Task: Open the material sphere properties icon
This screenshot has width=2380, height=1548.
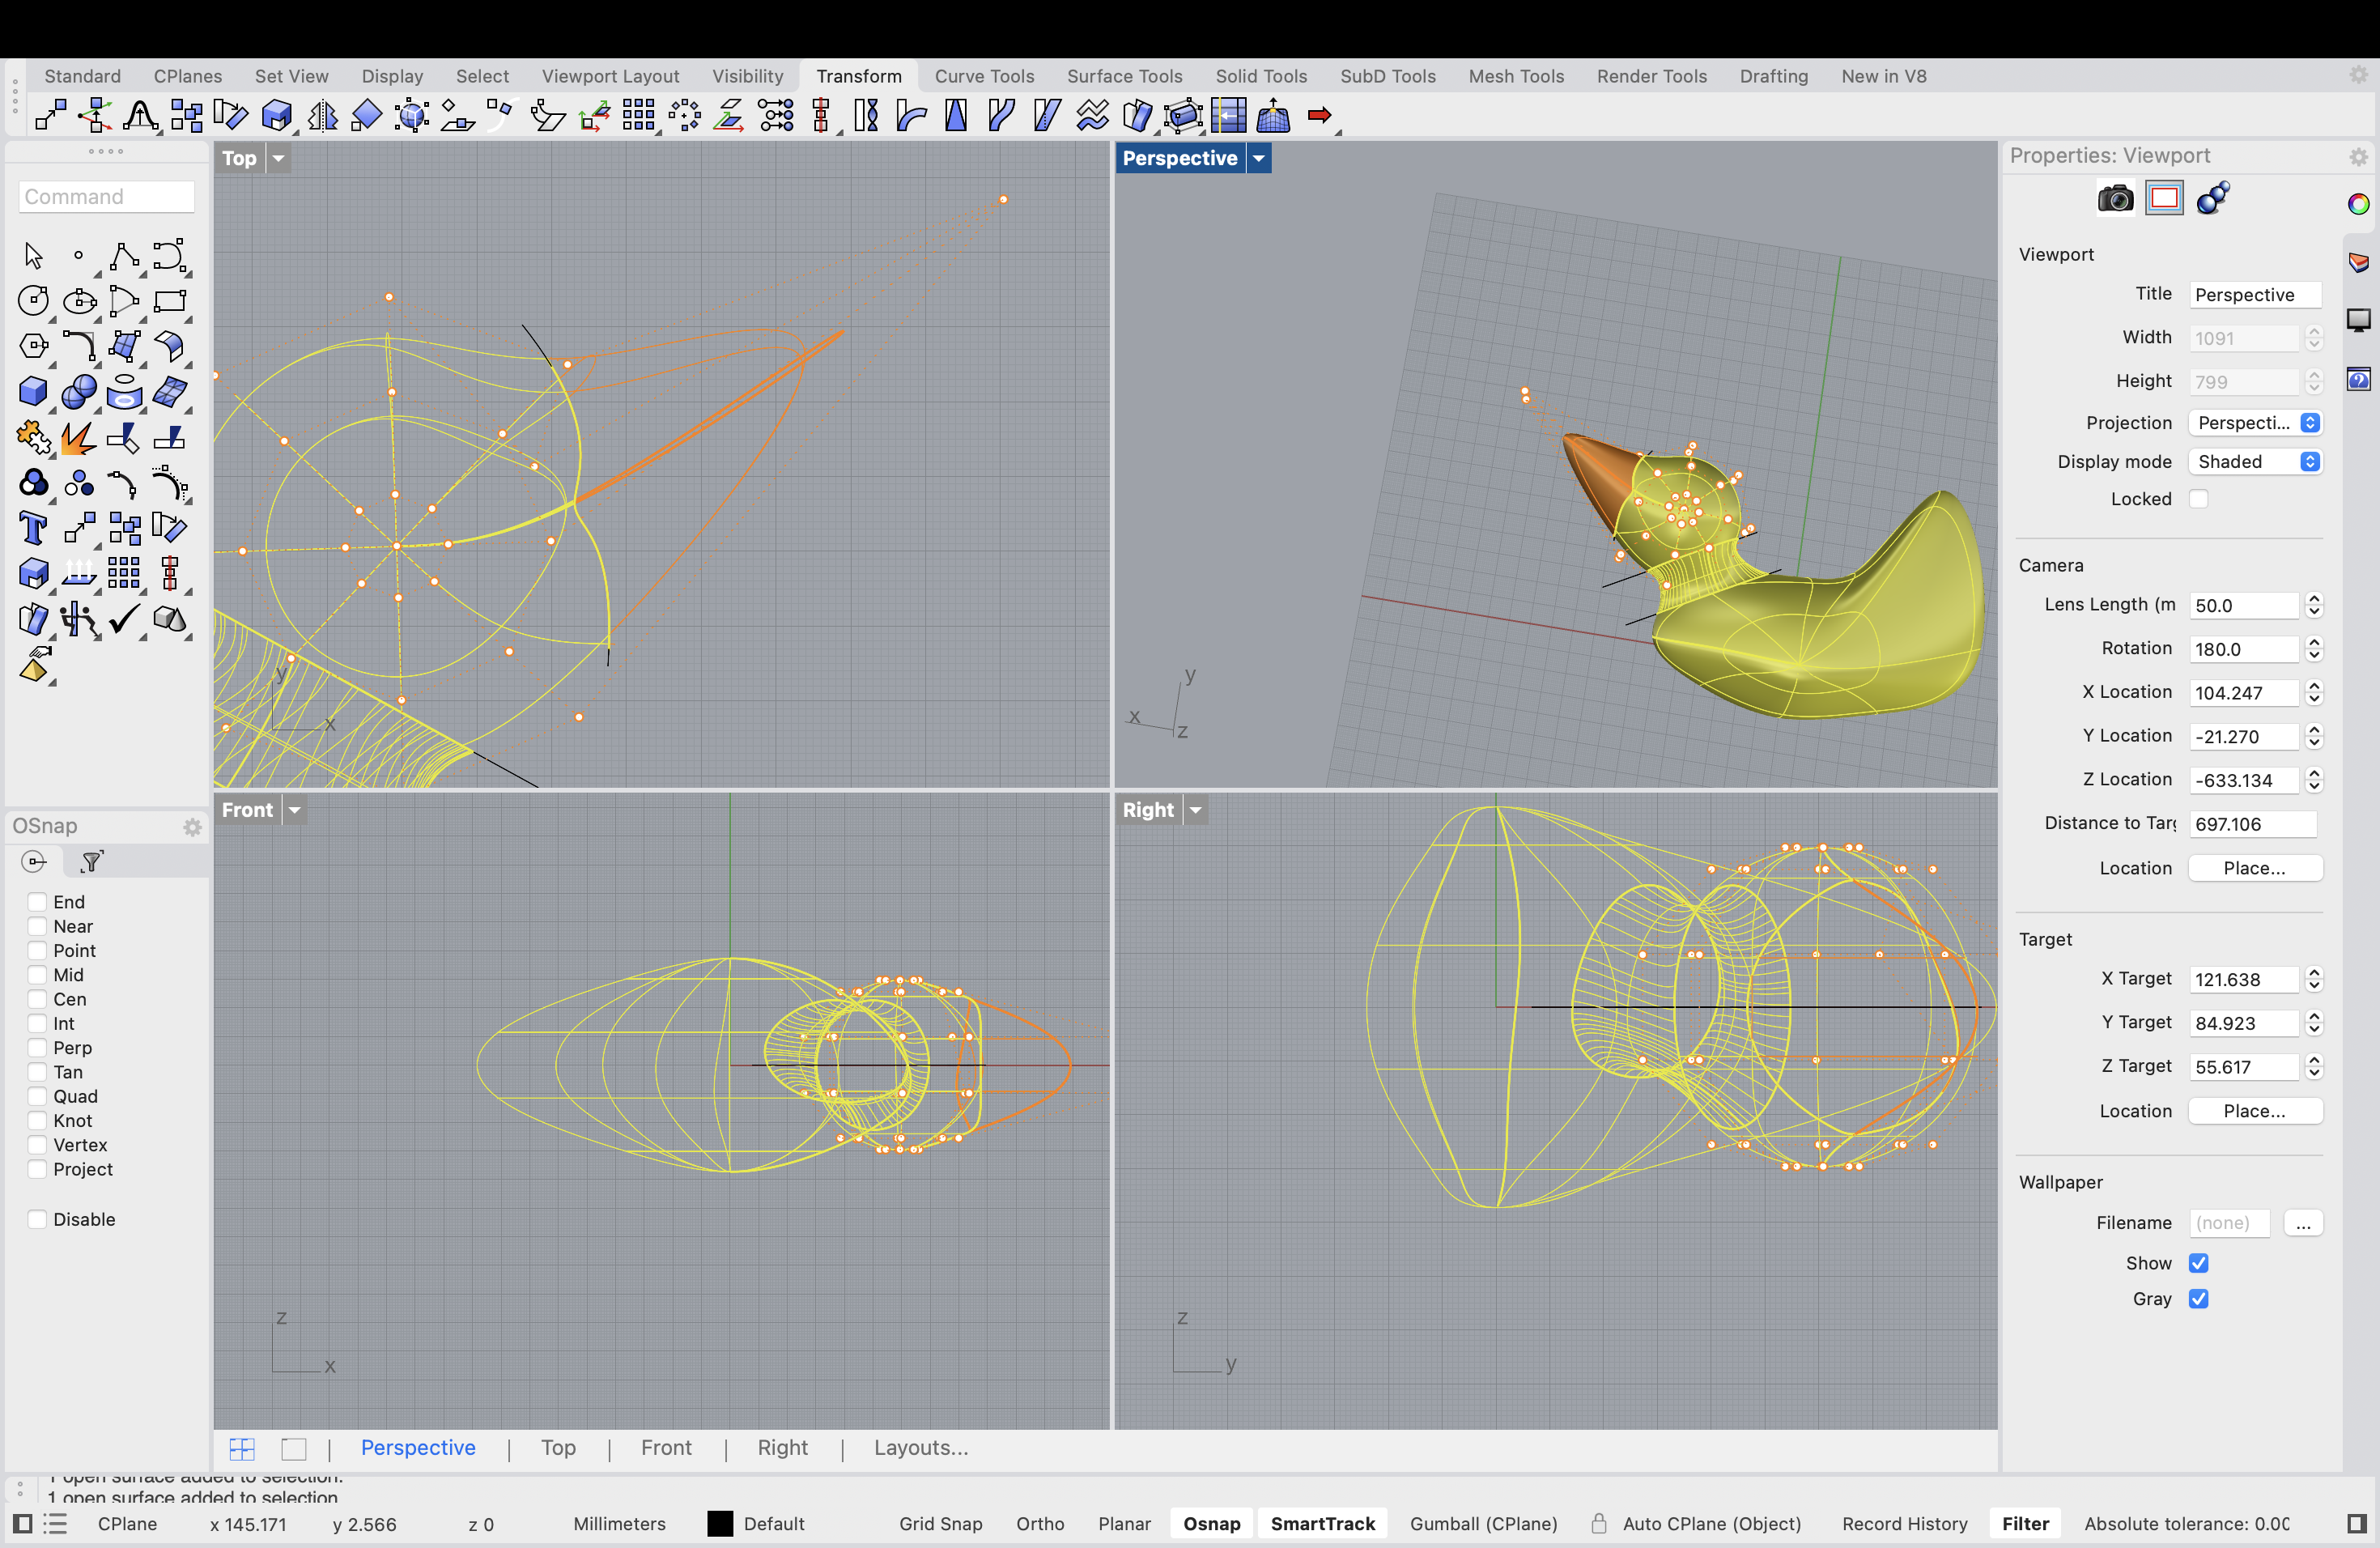Action: coord(2213,199)
